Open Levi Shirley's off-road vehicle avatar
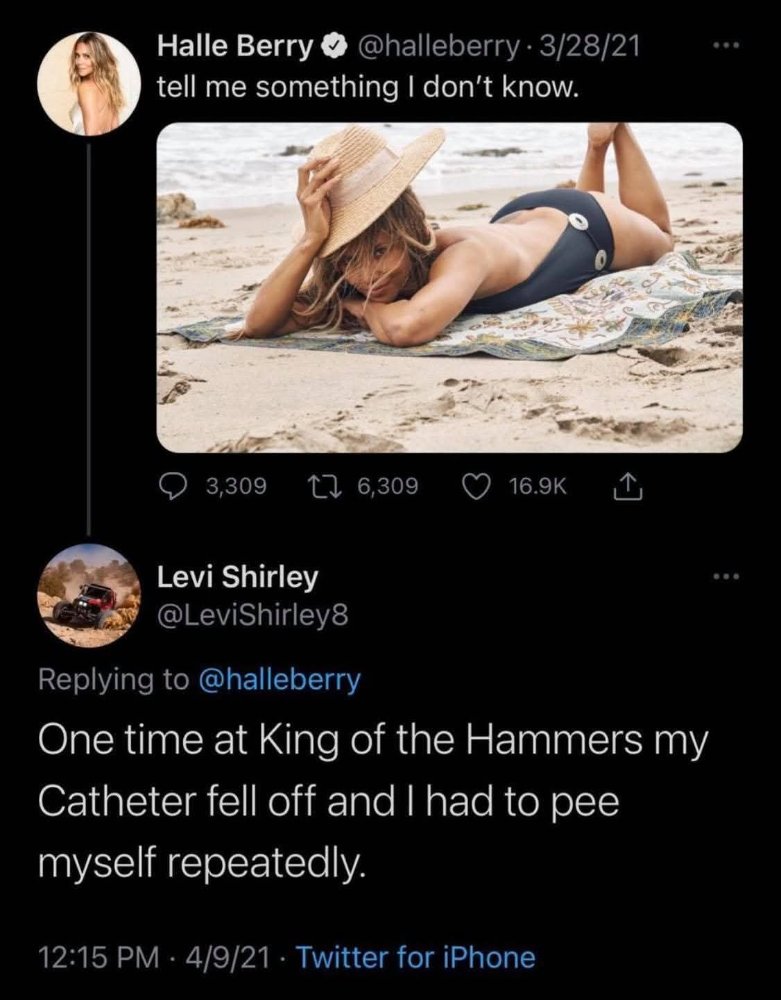This screenshot has height=1000, width=781. coord(88,596)
